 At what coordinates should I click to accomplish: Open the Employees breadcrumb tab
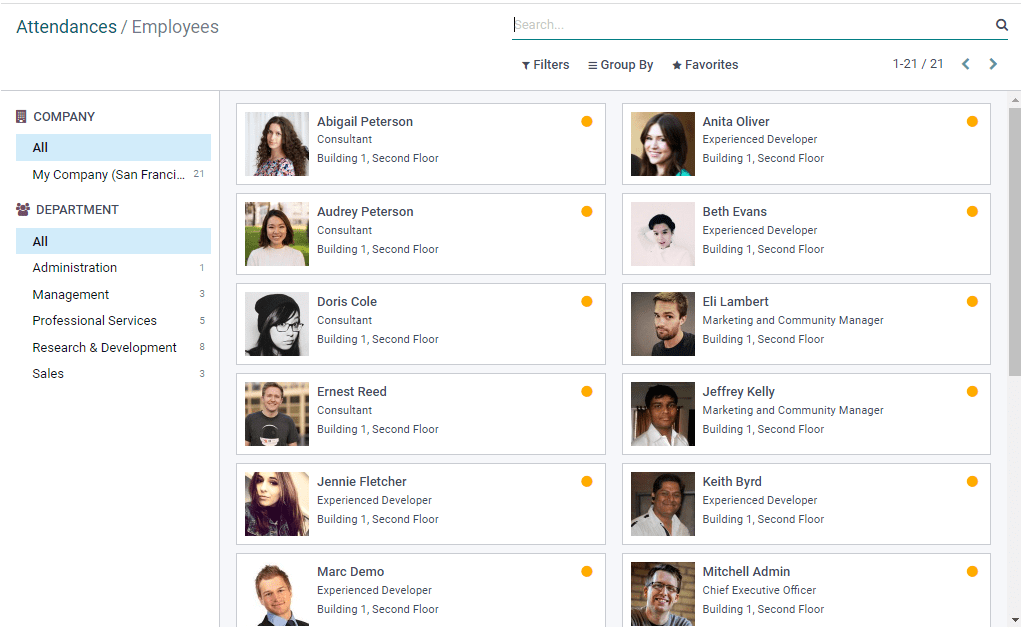pos(175,27)
